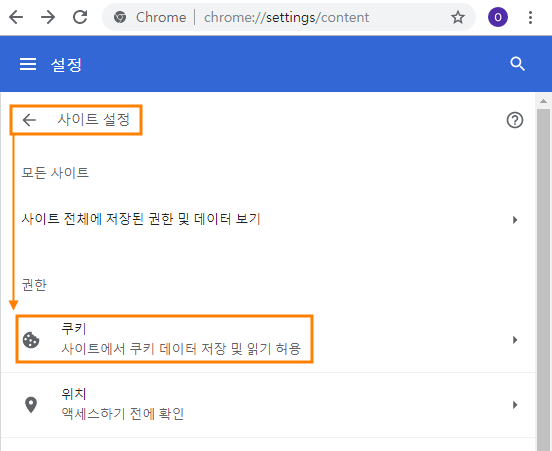
Task: Open the help question mark icon
Action: tap(515, 120)
